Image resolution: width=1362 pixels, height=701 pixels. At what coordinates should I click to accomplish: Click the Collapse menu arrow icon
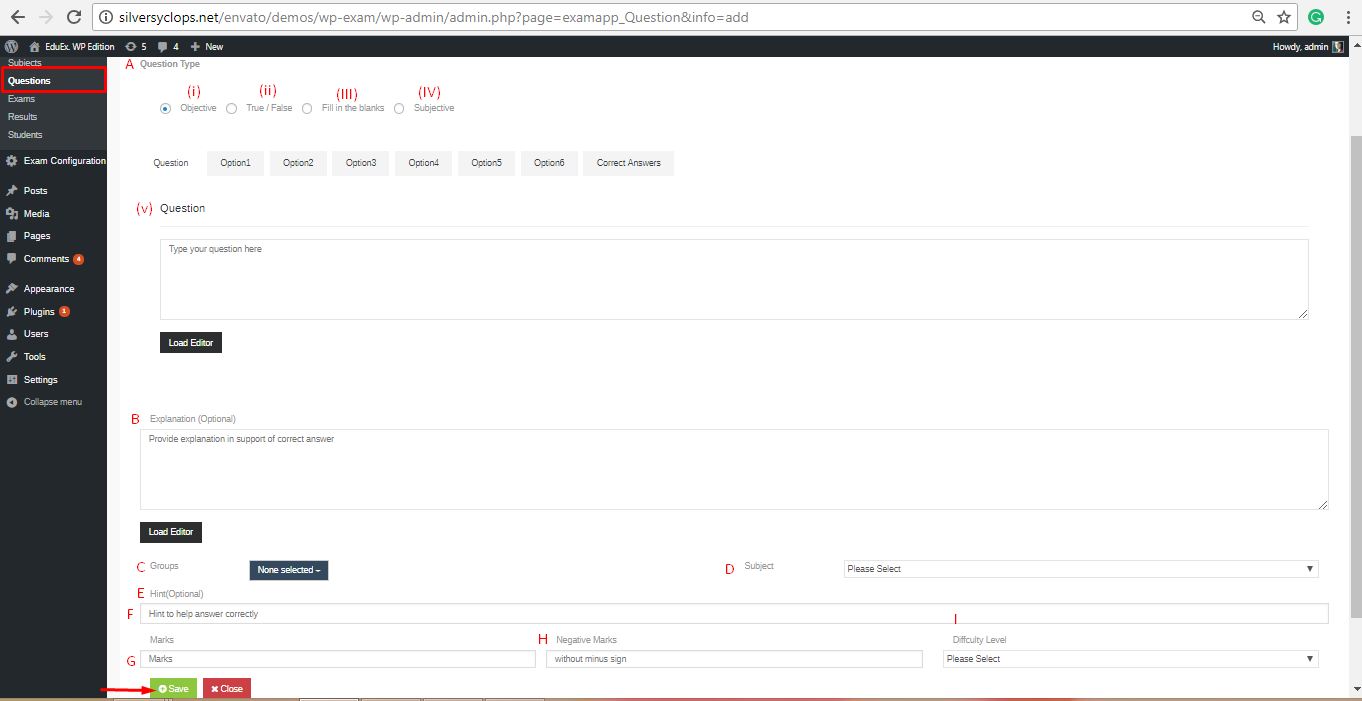(x=12, y=402)
